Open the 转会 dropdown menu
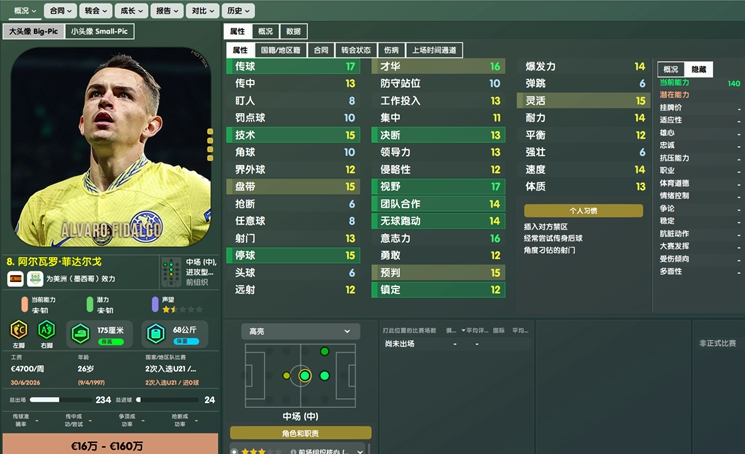Screen dimensions: 745x454 coord(96,10)
